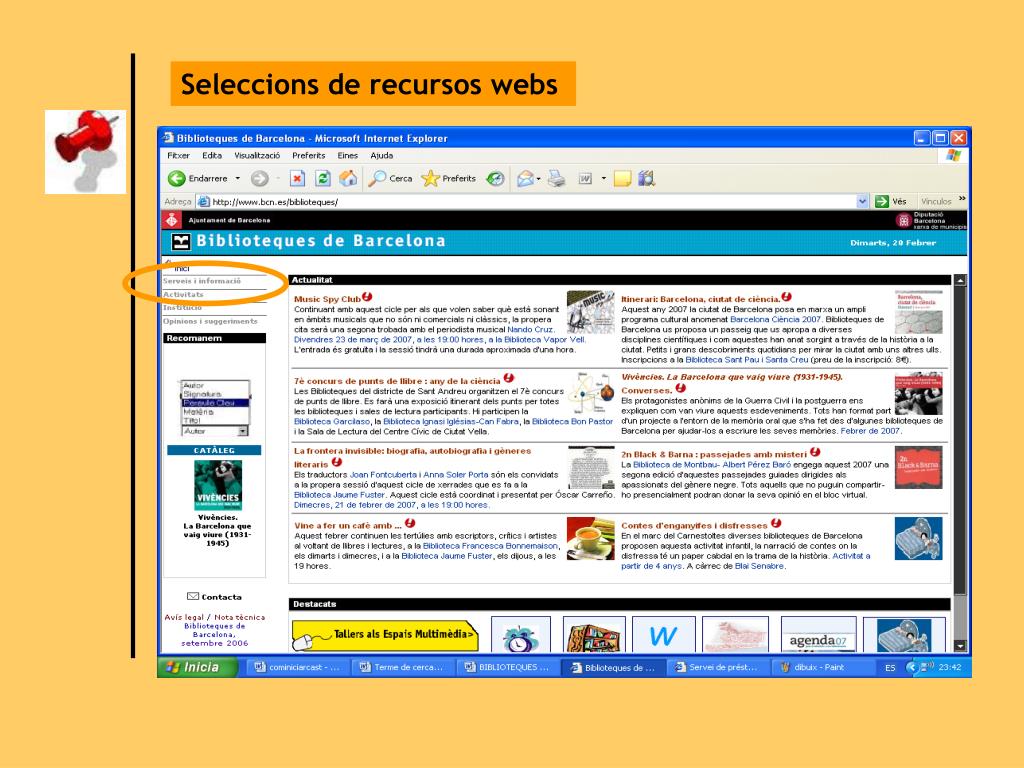Expand toolbar overflow chevron beside Vincles
The image size is (1024, 768).
[961, 199]
